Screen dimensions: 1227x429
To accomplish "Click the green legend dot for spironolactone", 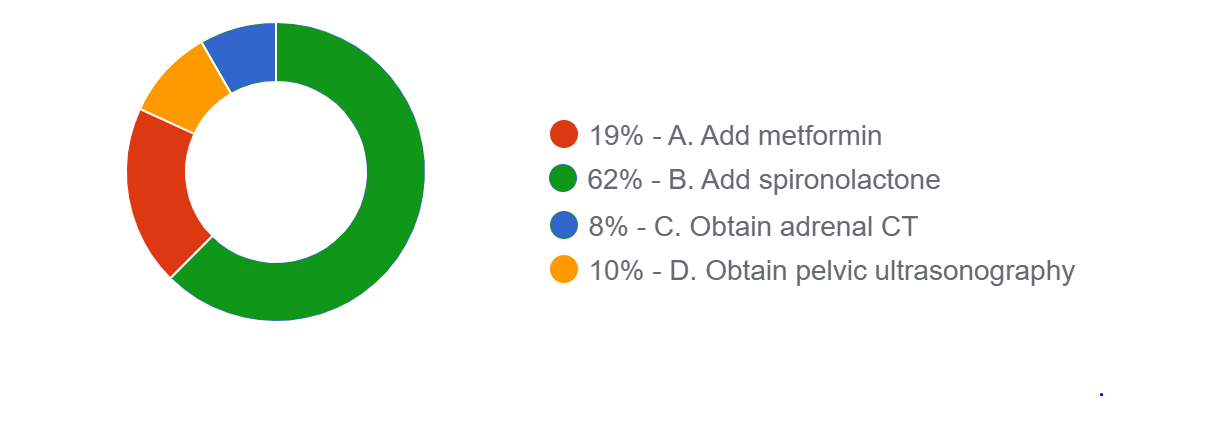I will [x=564, y=180].
